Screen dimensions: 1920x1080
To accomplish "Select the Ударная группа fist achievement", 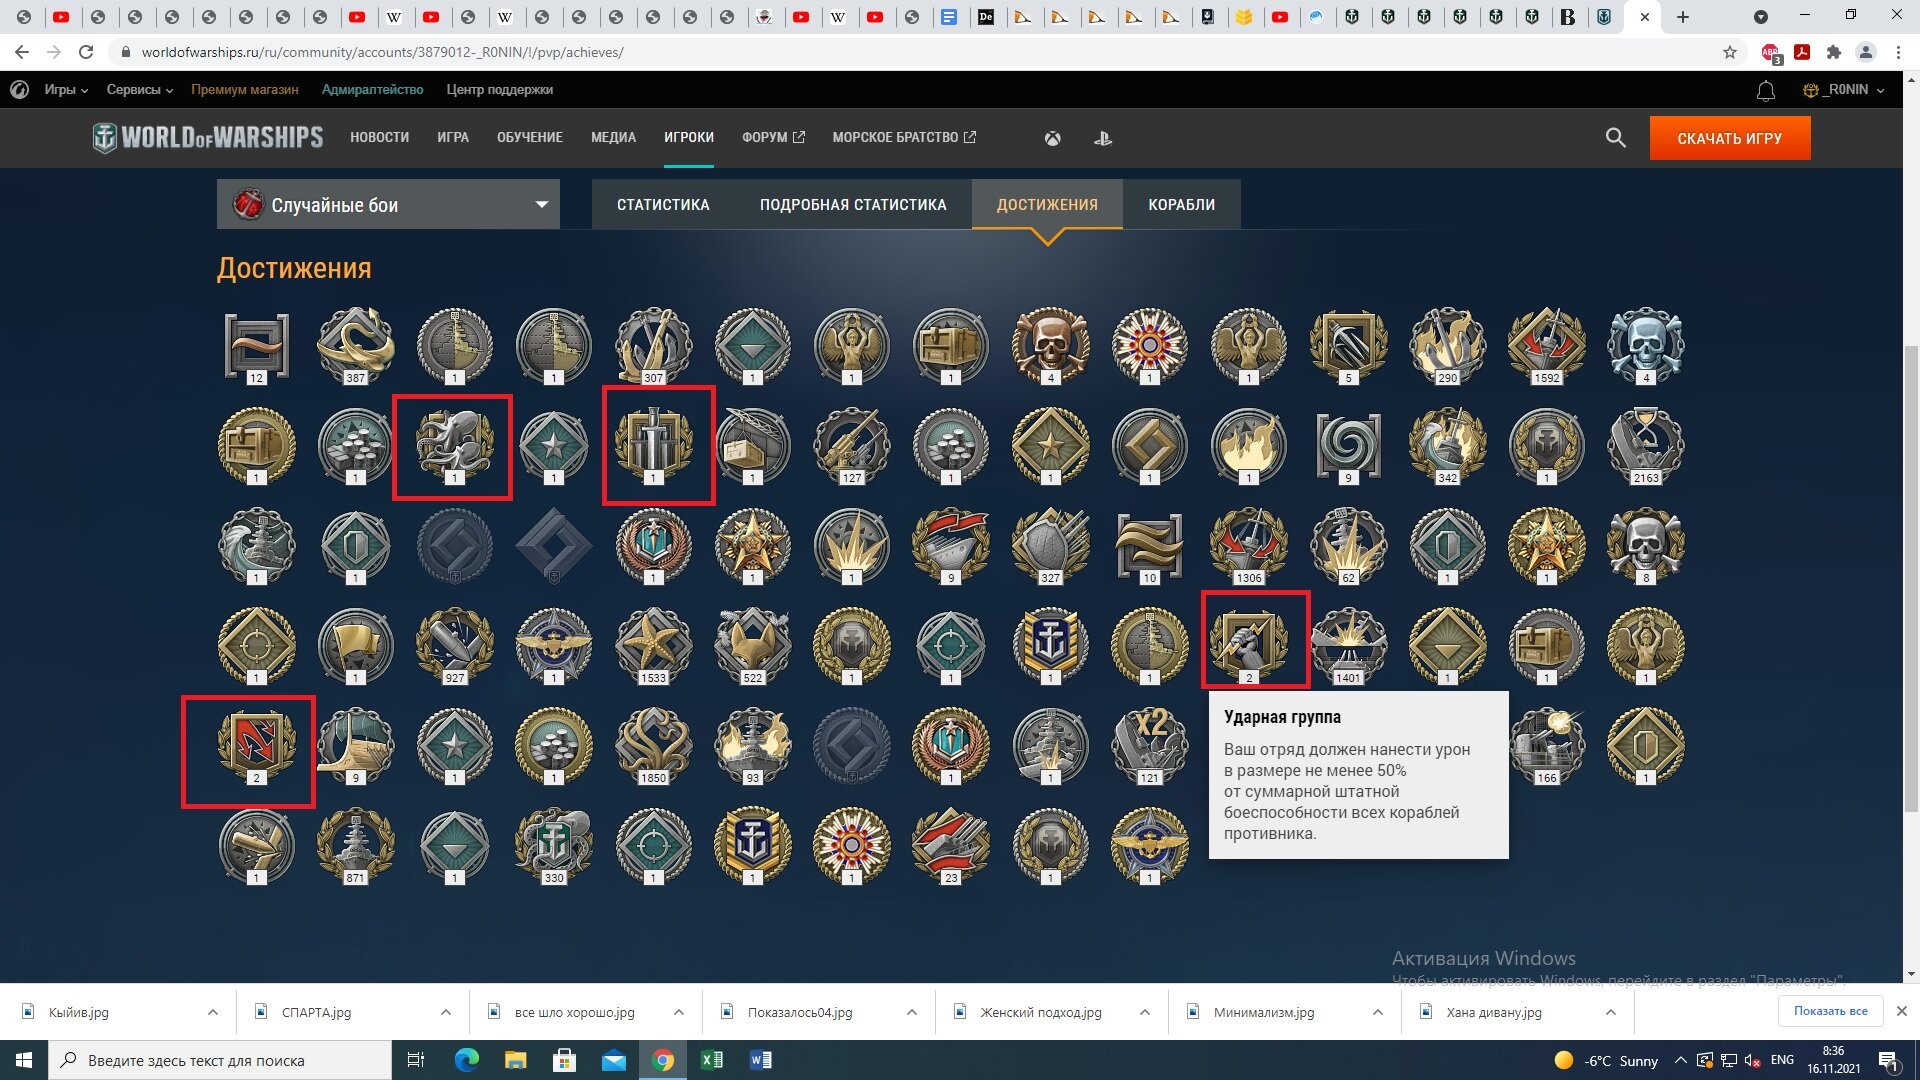I will tap(1248, 644).
